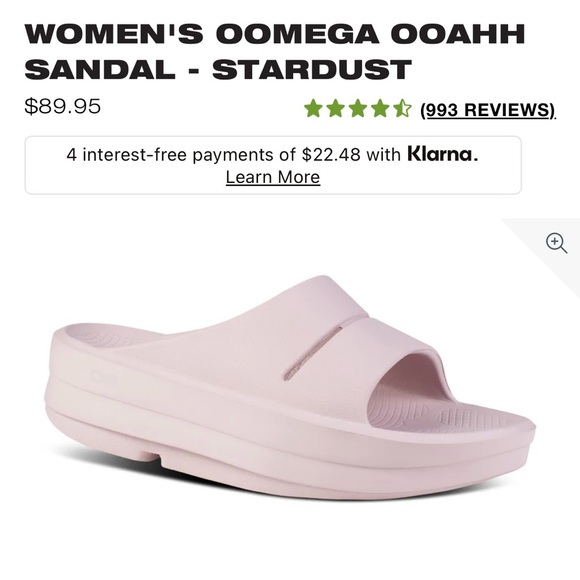Click the second green rating star
Viewport: 580px width, 580px height.
click(335, 108)
